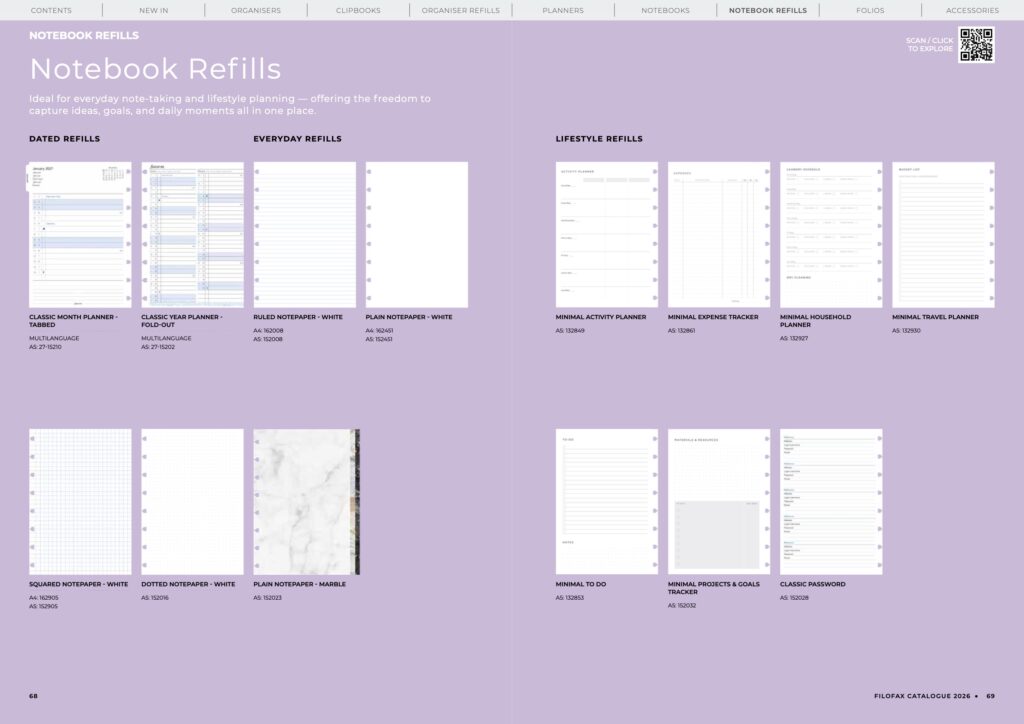Click the Minimal Travel Planner product title
The height and width of the screenshot is (724, 1024).
(x=935, y=317)
